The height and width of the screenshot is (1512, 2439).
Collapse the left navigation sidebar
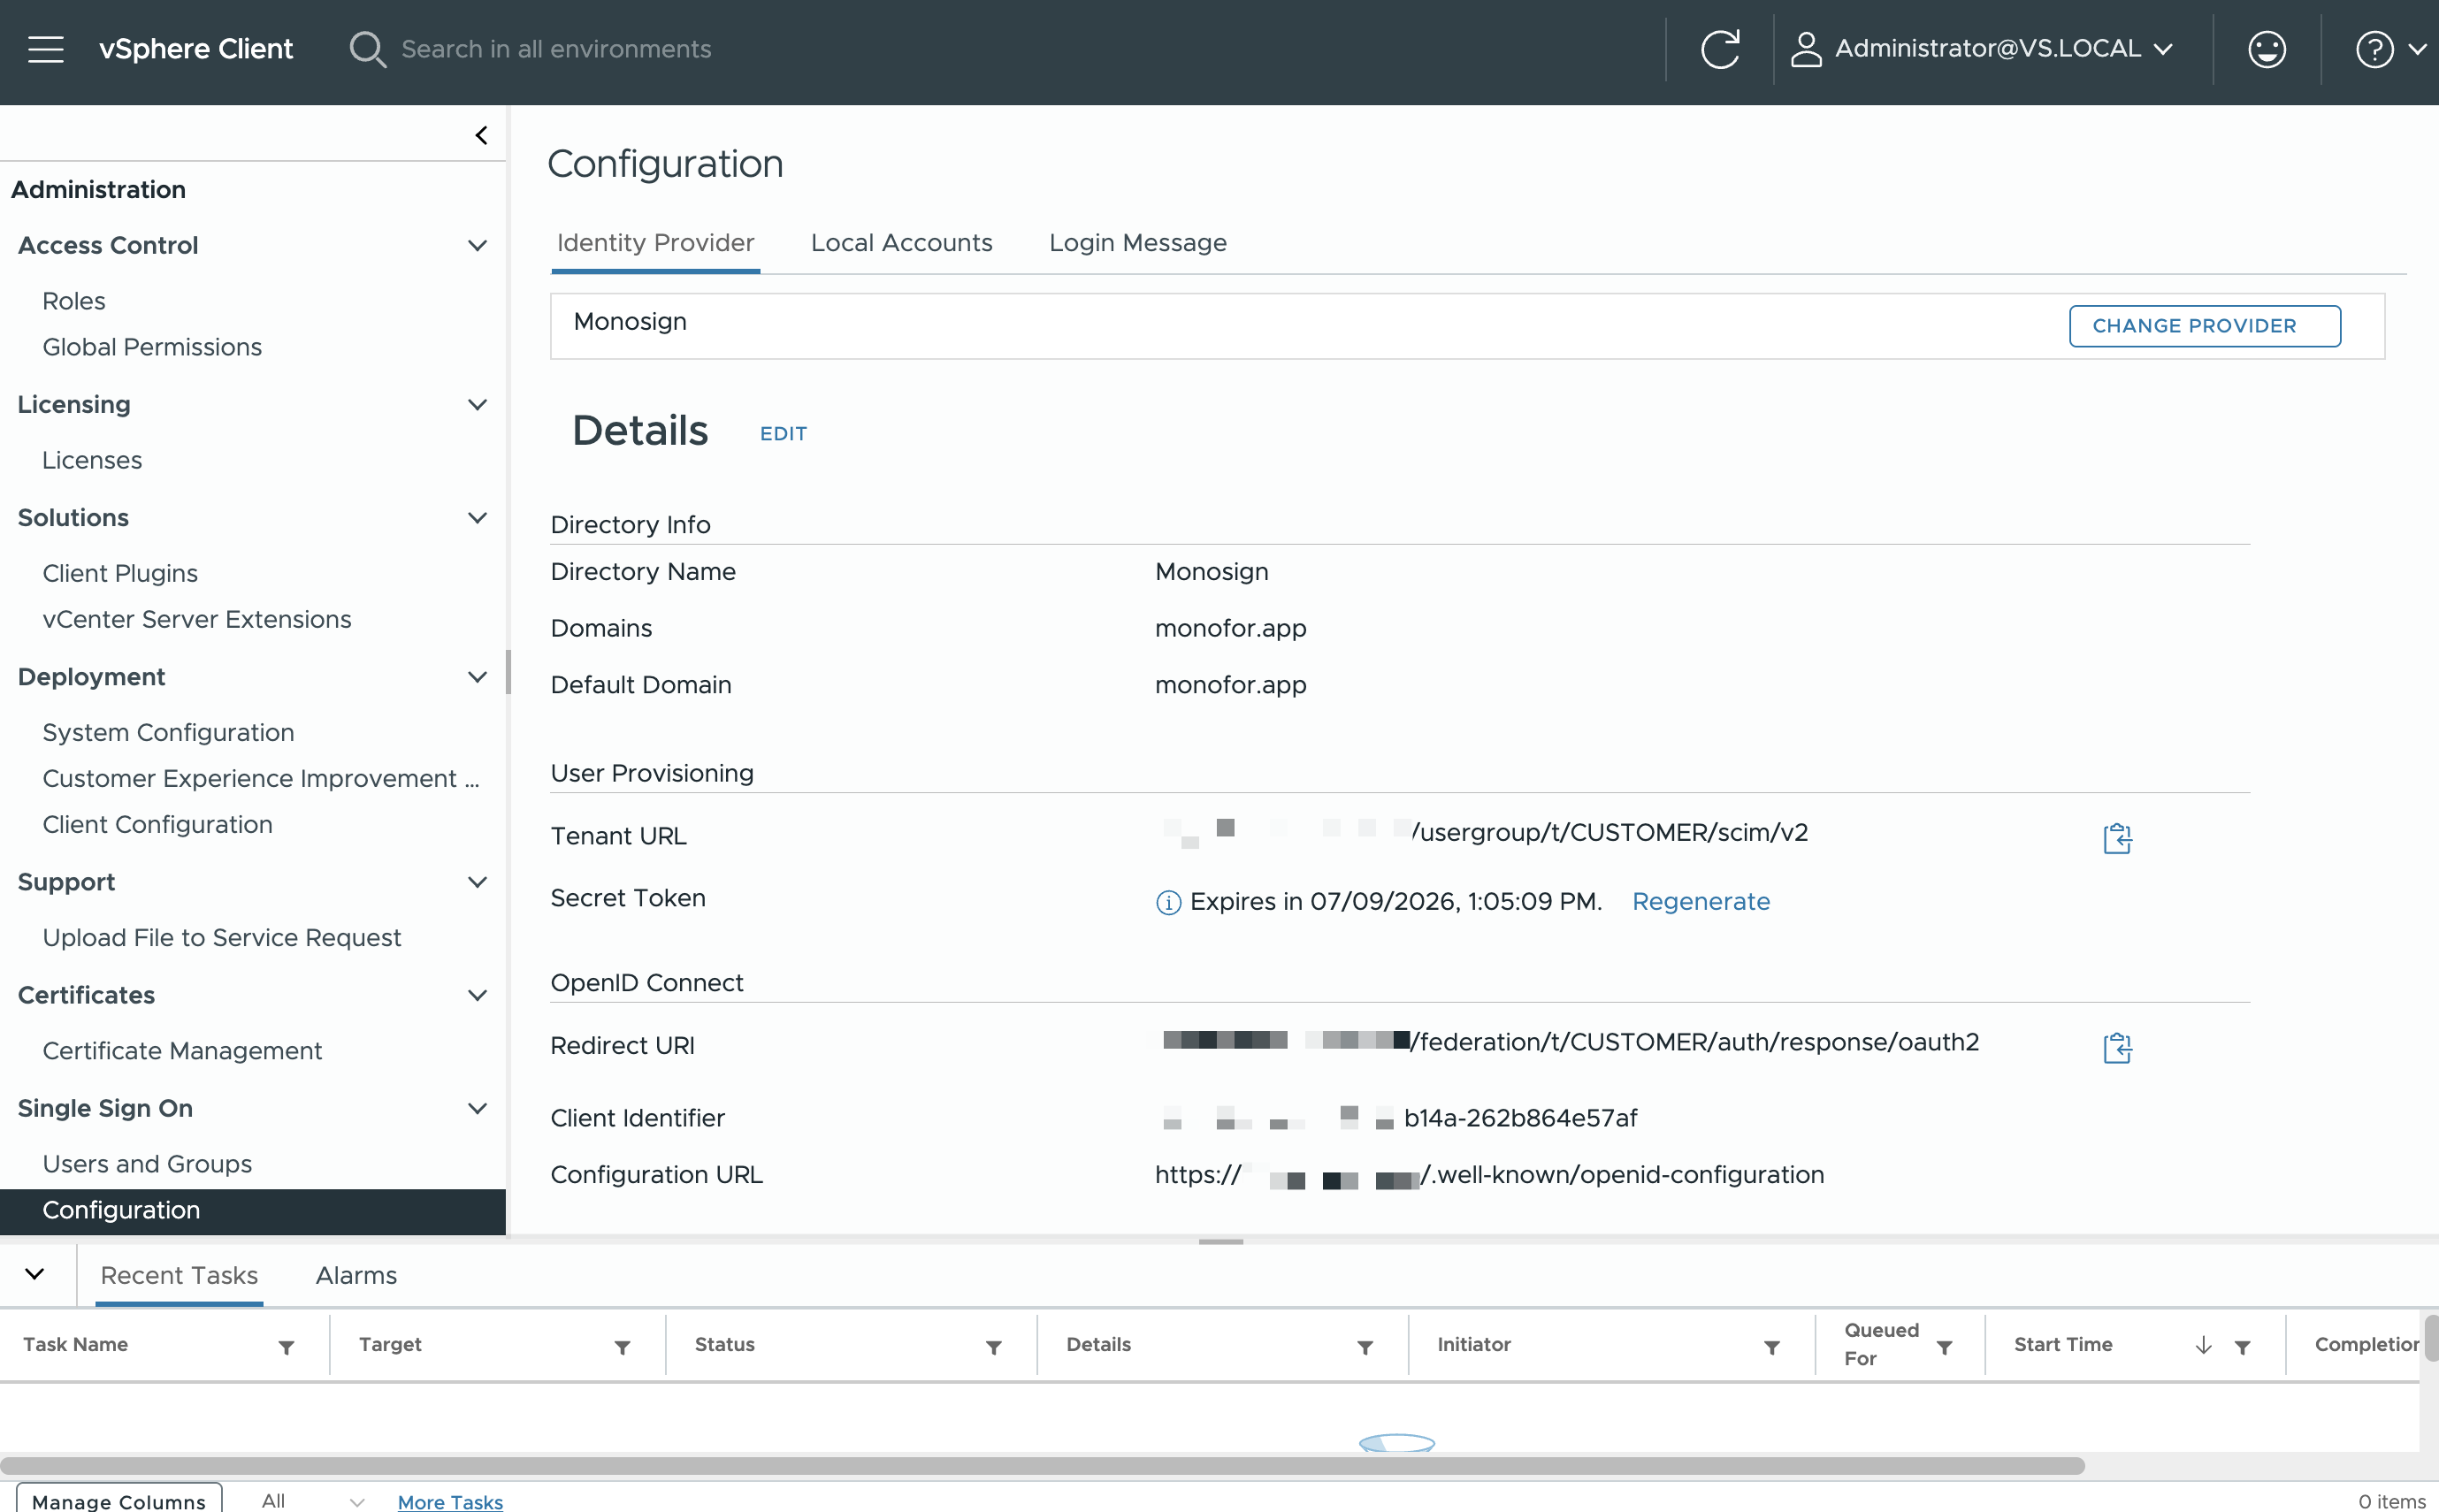[481, 135]
